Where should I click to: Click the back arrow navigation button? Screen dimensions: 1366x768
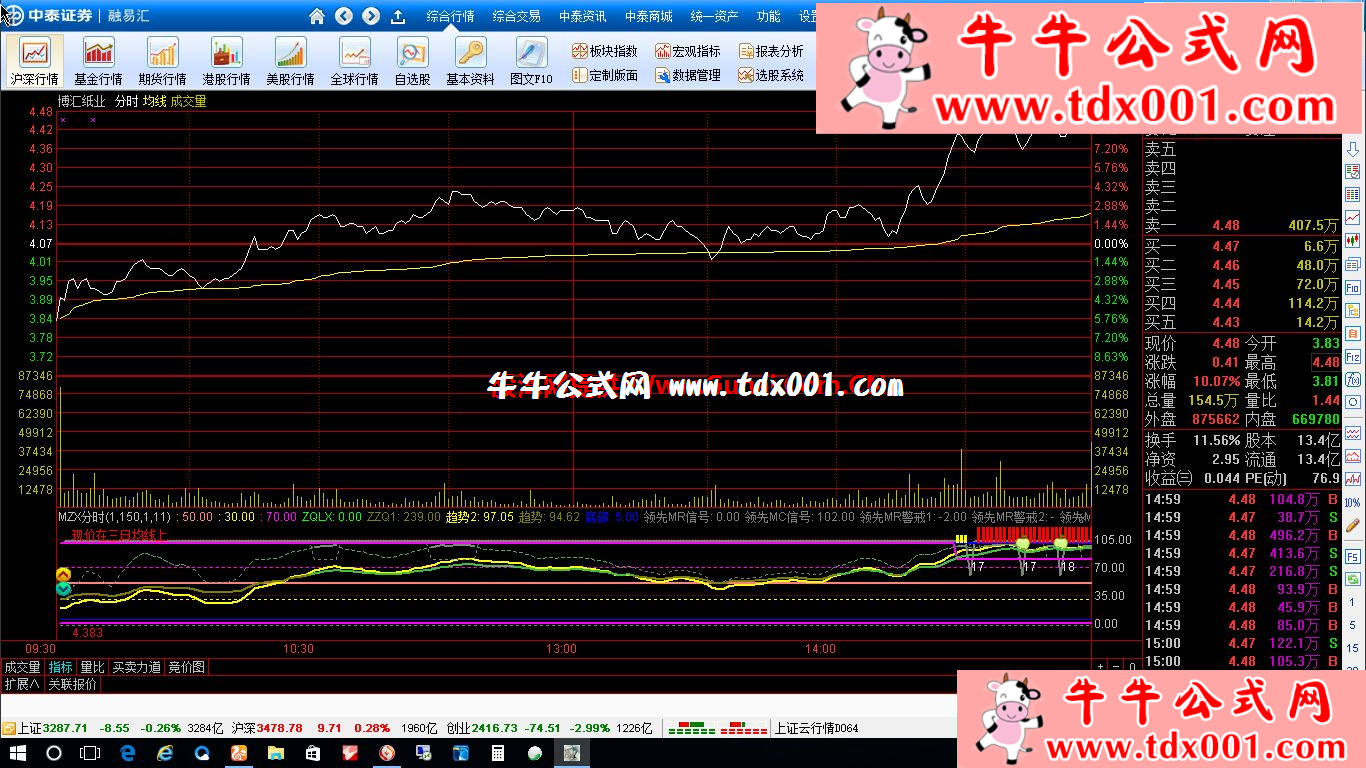tap(344, 16)
